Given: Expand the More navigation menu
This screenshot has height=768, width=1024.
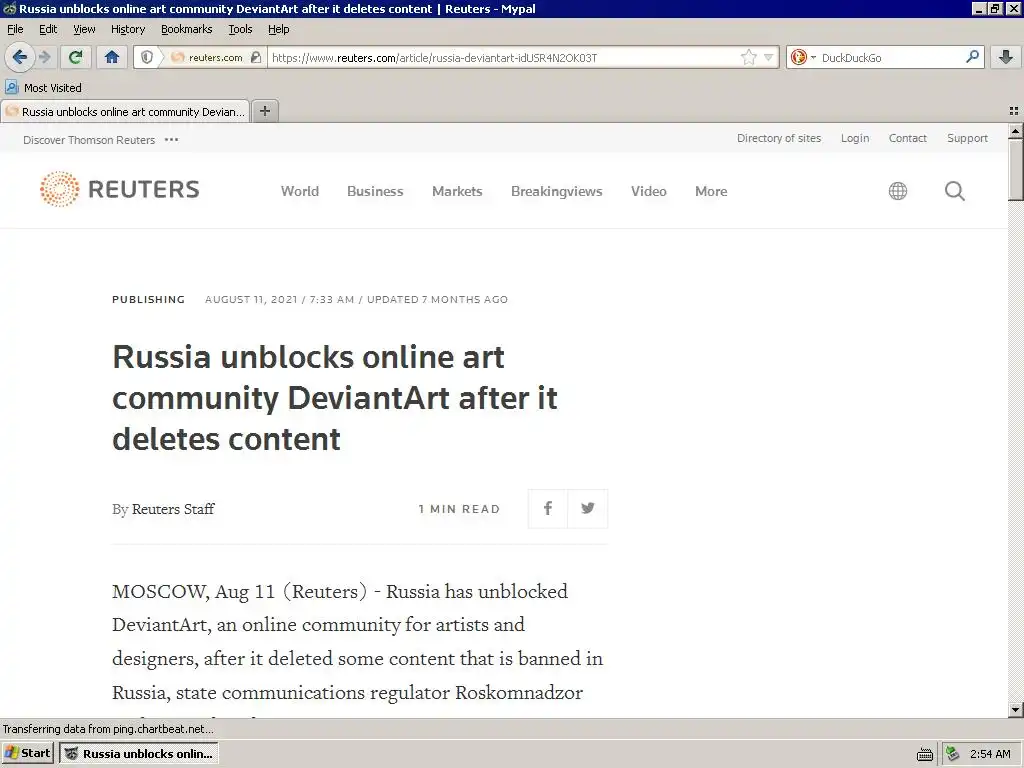Looking at the screenshot, I should point(711,191).
